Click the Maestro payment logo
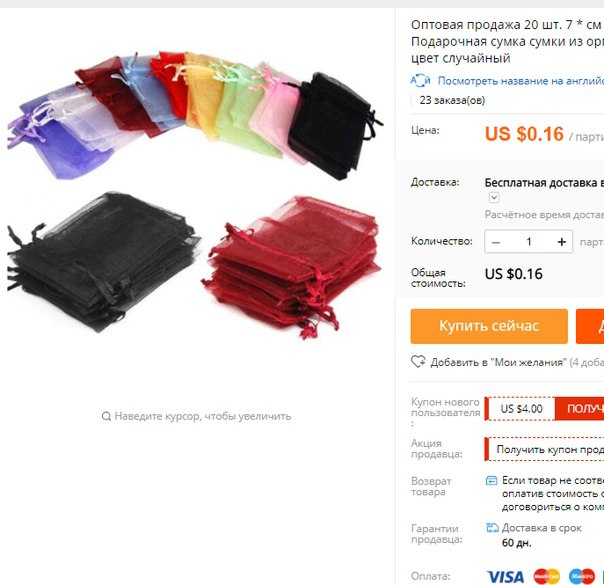The height and width of the screenshot is (585, 604). point(582,577)
